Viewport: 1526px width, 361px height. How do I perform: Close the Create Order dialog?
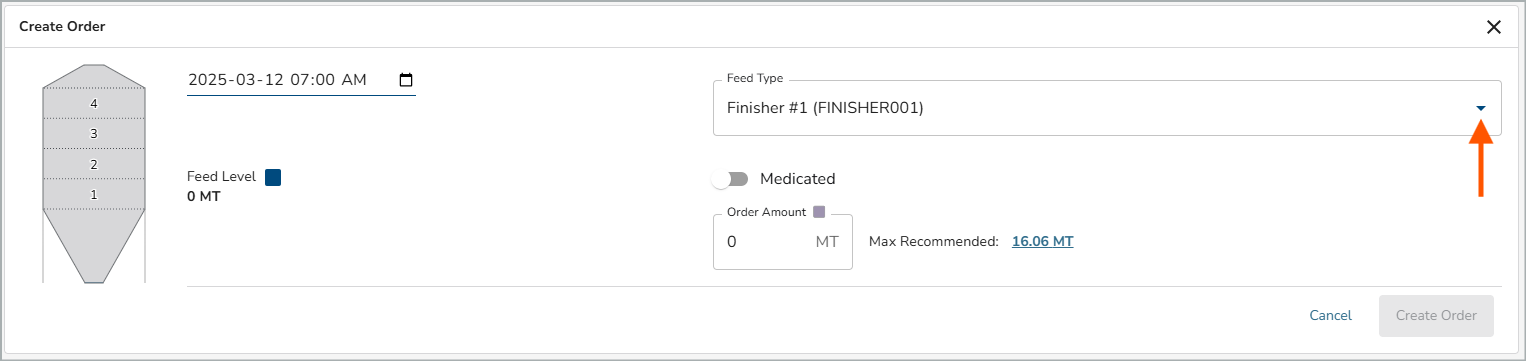[1494, 27]
